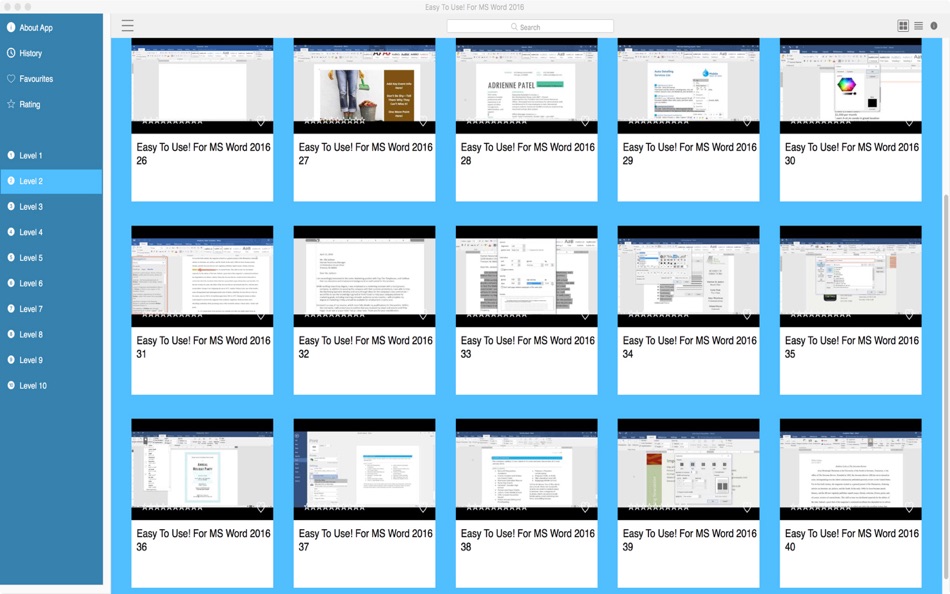Open lesson 30 color picker thumbnail
Image resolution: width=950 pixels, height=594 pixels.
[x=851, y=85]
